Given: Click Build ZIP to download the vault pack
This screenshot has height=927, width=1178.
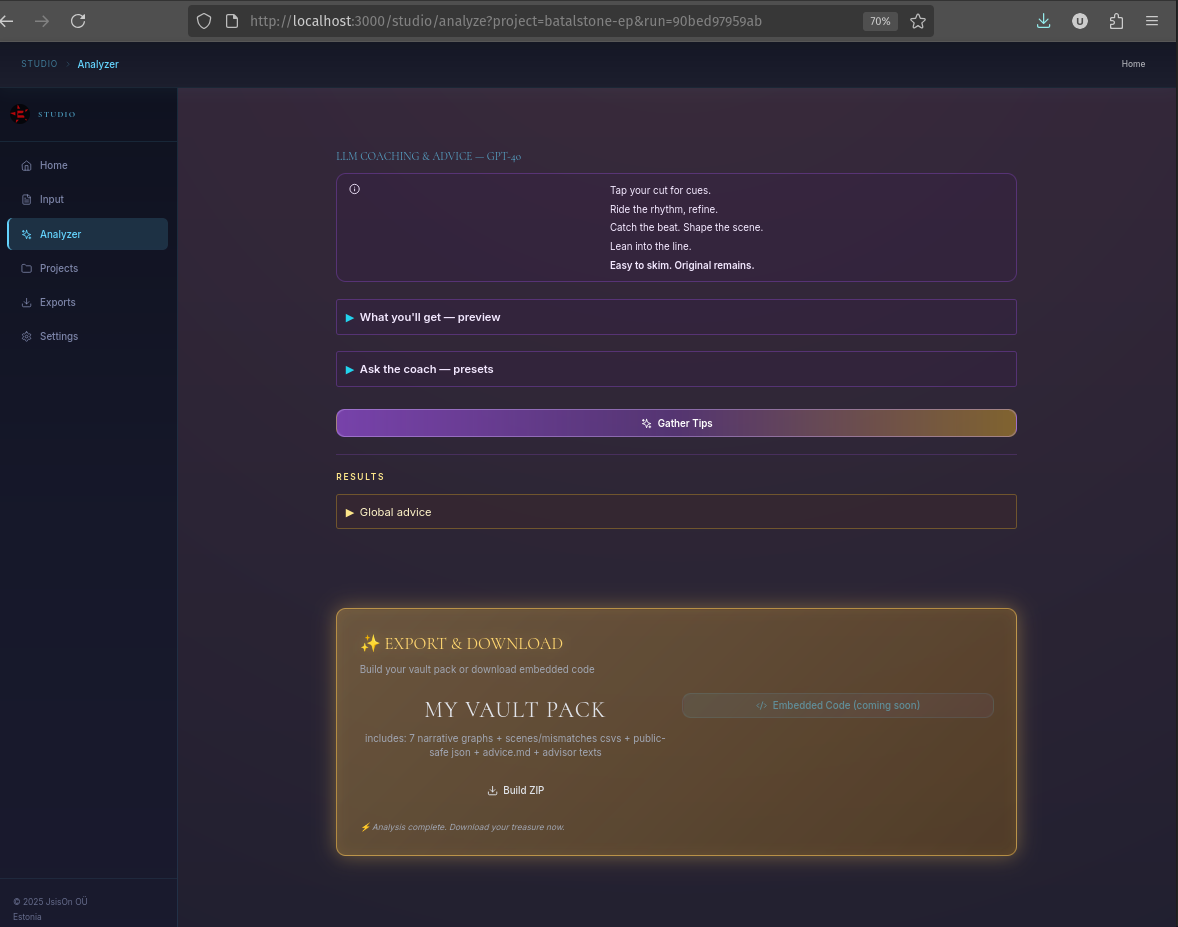Looking at the screenshot, I should point(515,790).
